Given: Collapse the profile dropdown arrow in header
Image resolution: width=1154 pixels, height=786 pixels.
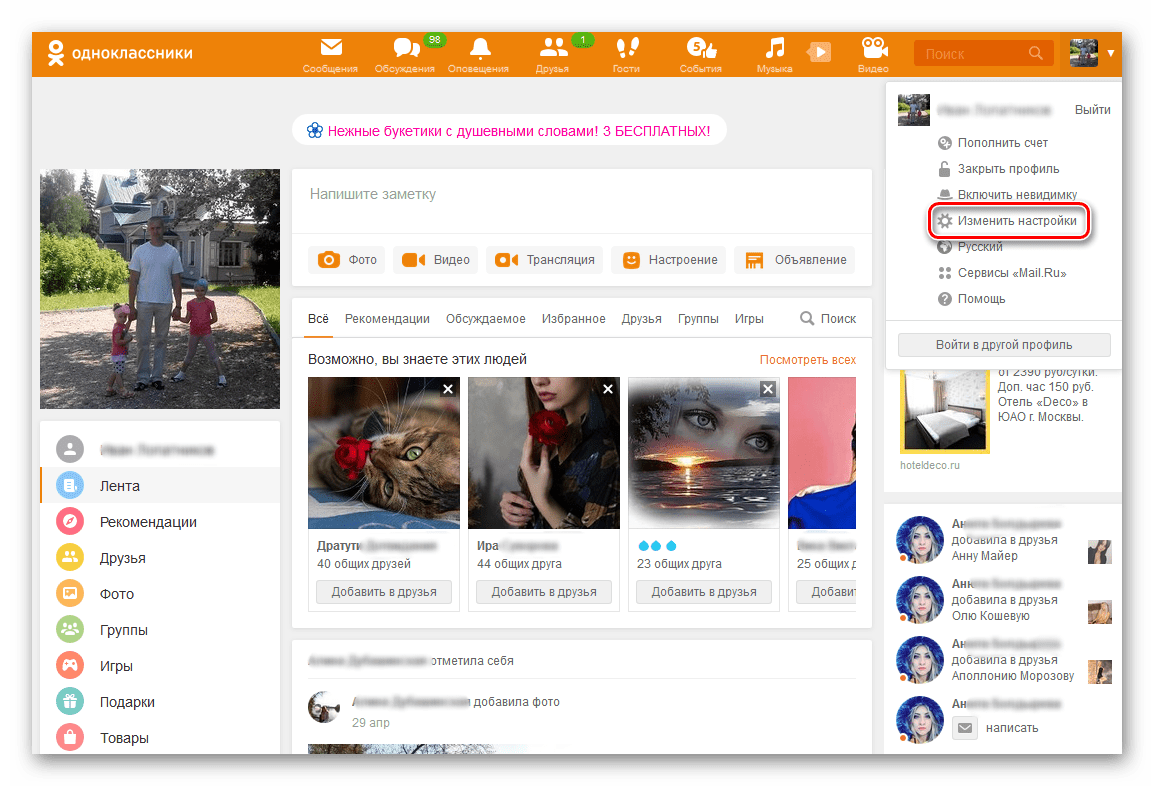Looking at the screenshot, I should [x=1111, y=53].
